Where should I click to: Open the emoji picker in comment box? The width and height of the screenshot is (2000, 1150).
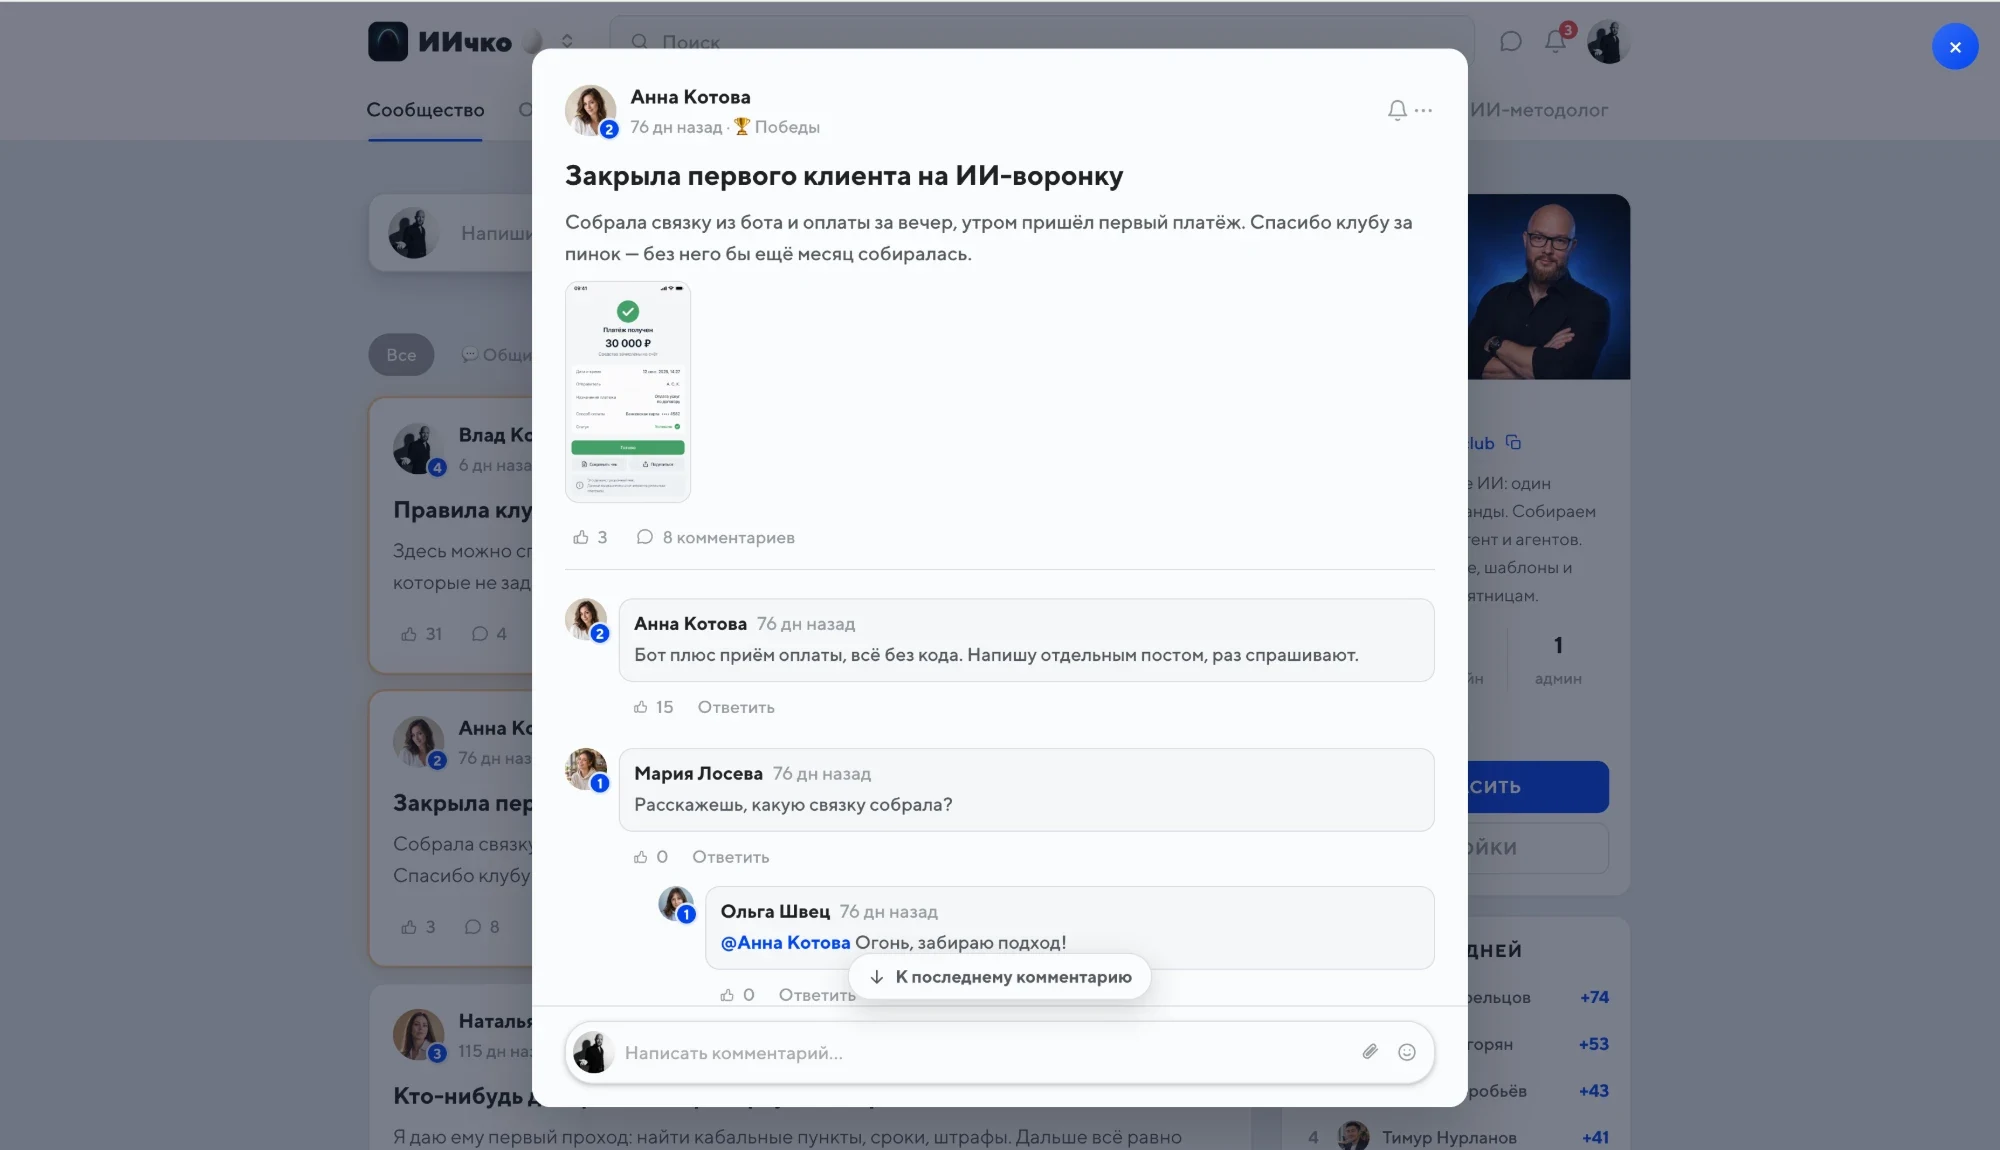(1407, 1052)
